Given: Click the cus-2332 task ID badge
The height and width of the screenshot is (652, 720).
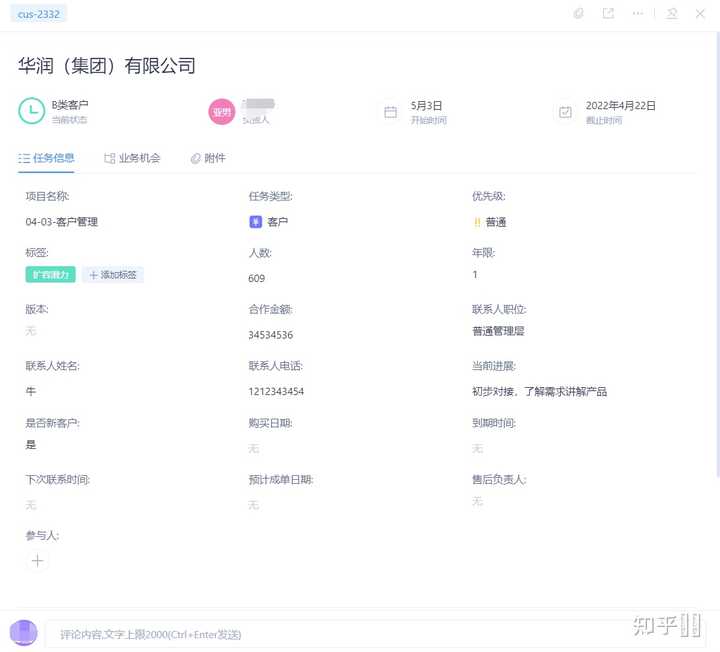Looking at the screenshot, I should (39, 14).
